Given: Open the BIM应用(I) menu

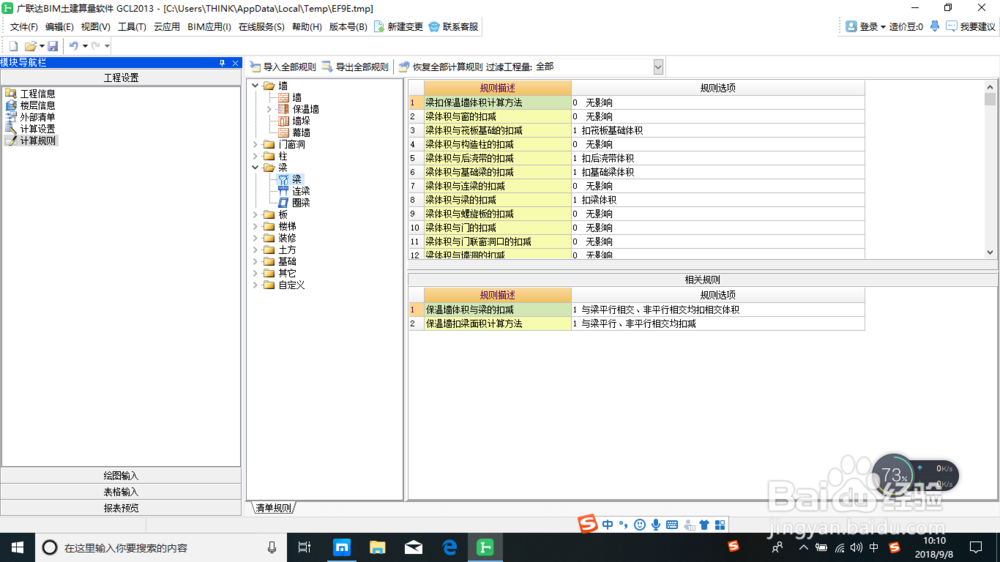Looking at the screenshot, I should [209, 27].
